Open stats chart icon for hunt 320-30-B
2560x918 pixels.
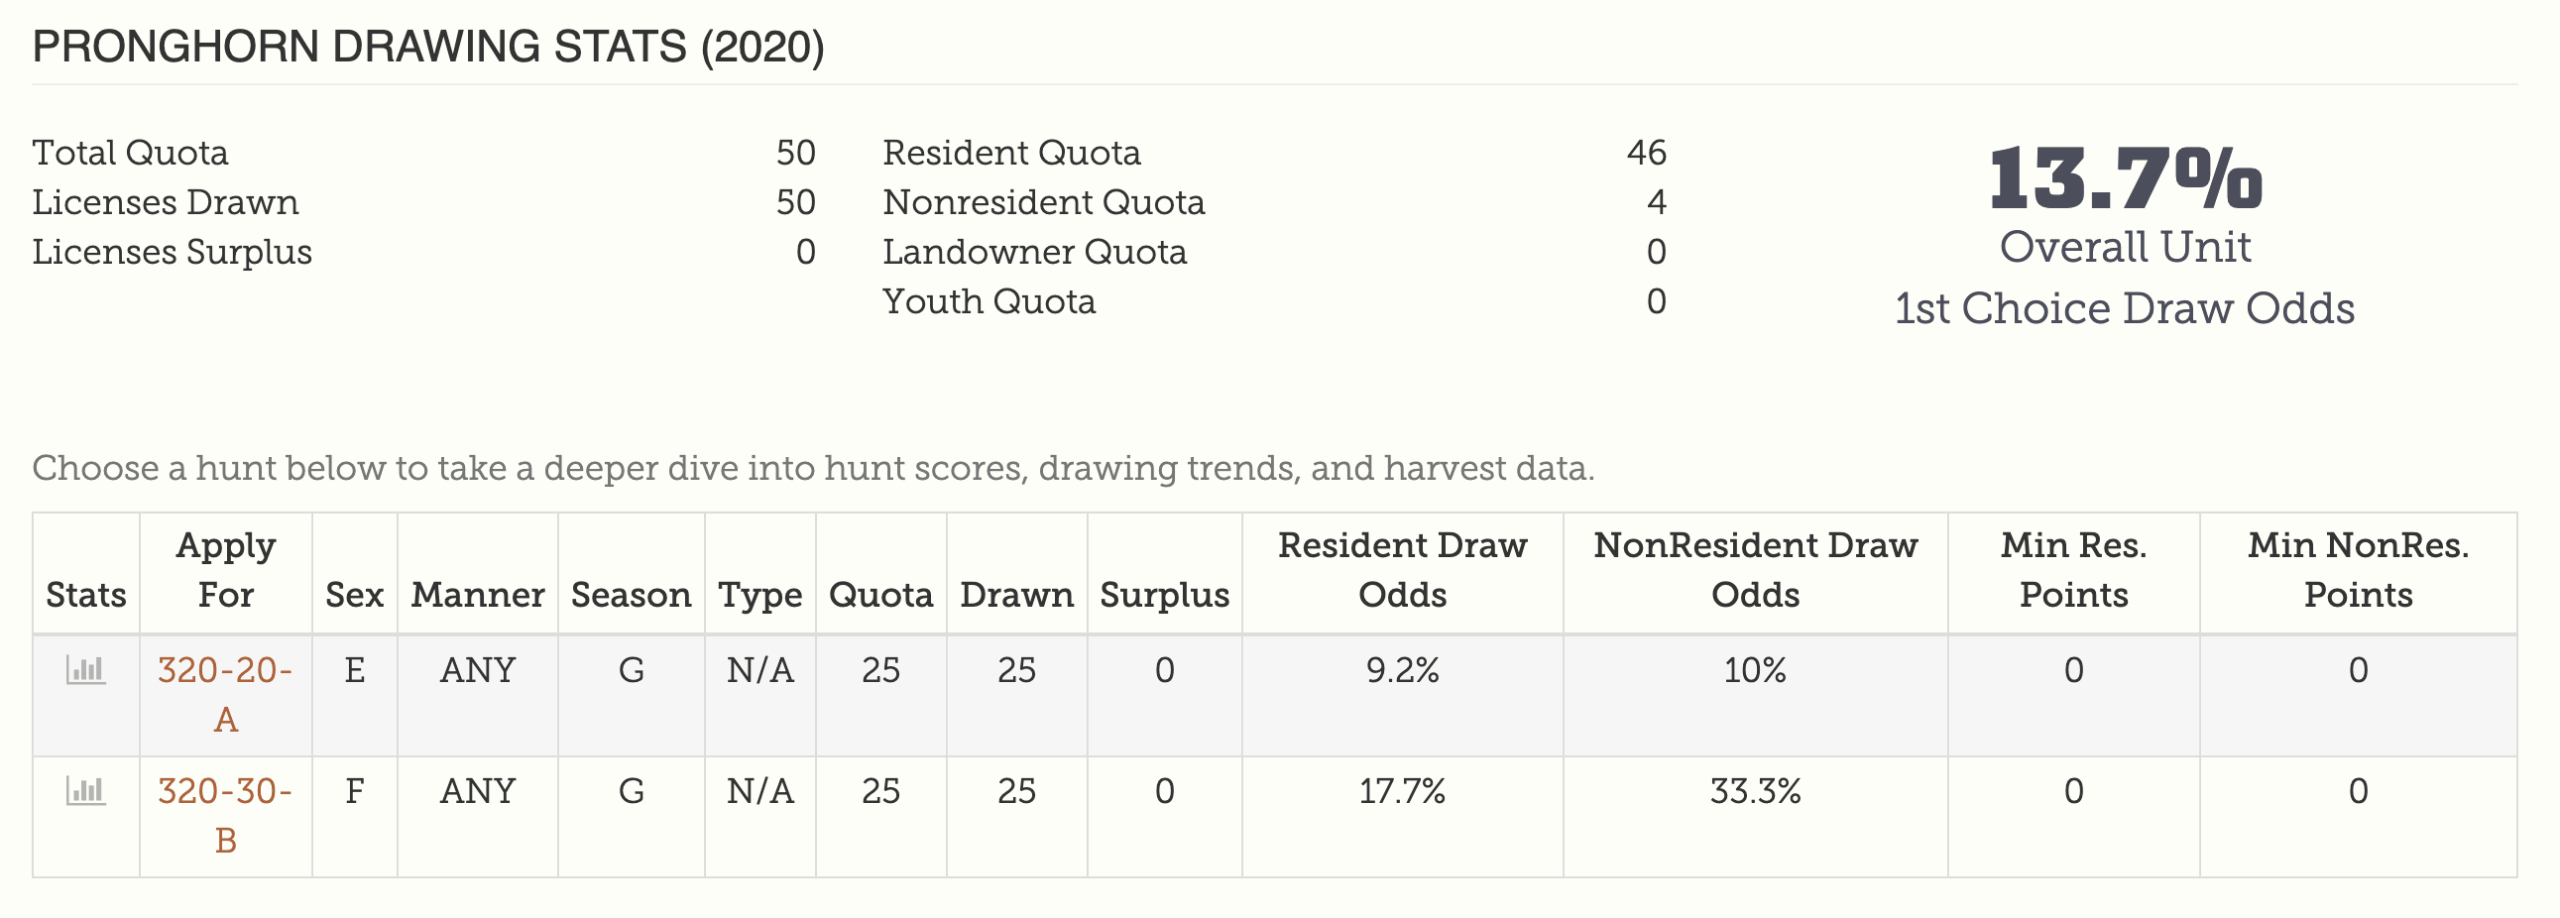(x=85, y=791)
